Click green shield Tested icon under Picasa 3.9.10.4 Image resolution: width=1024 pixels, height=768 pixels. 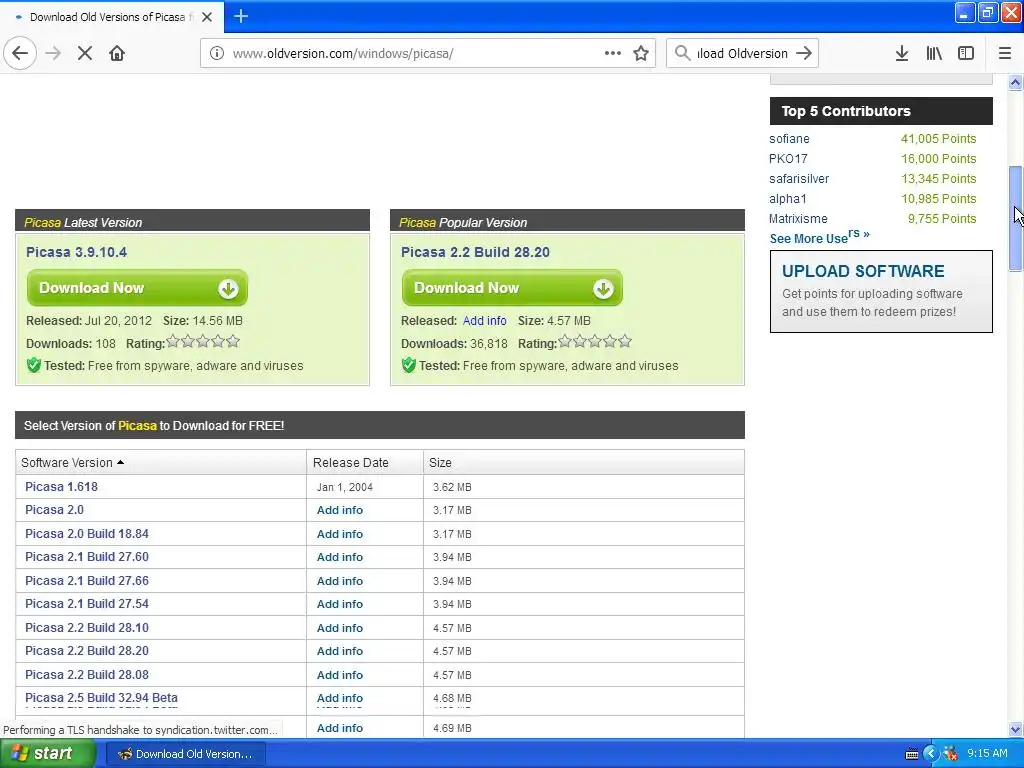tap(33, 365)
